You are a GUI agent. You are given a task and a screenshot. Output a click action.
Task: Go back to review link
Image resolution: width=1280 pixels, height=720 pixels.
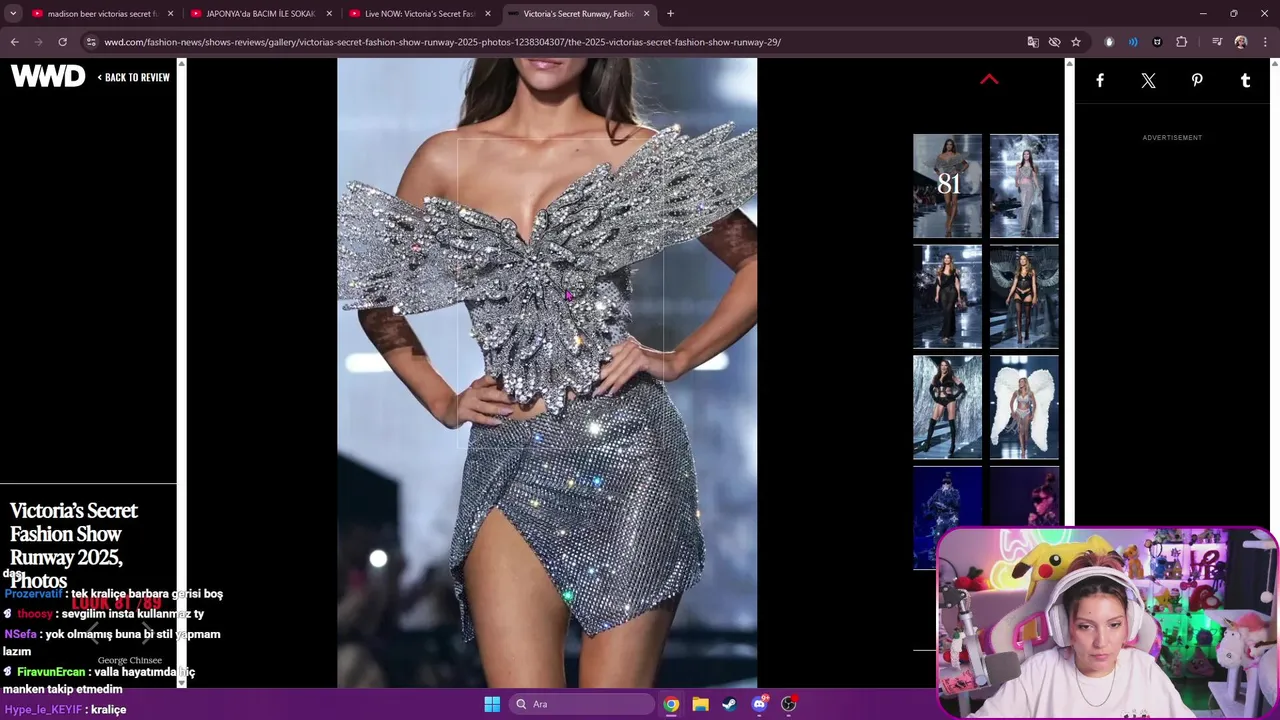[x=134, y=77]
